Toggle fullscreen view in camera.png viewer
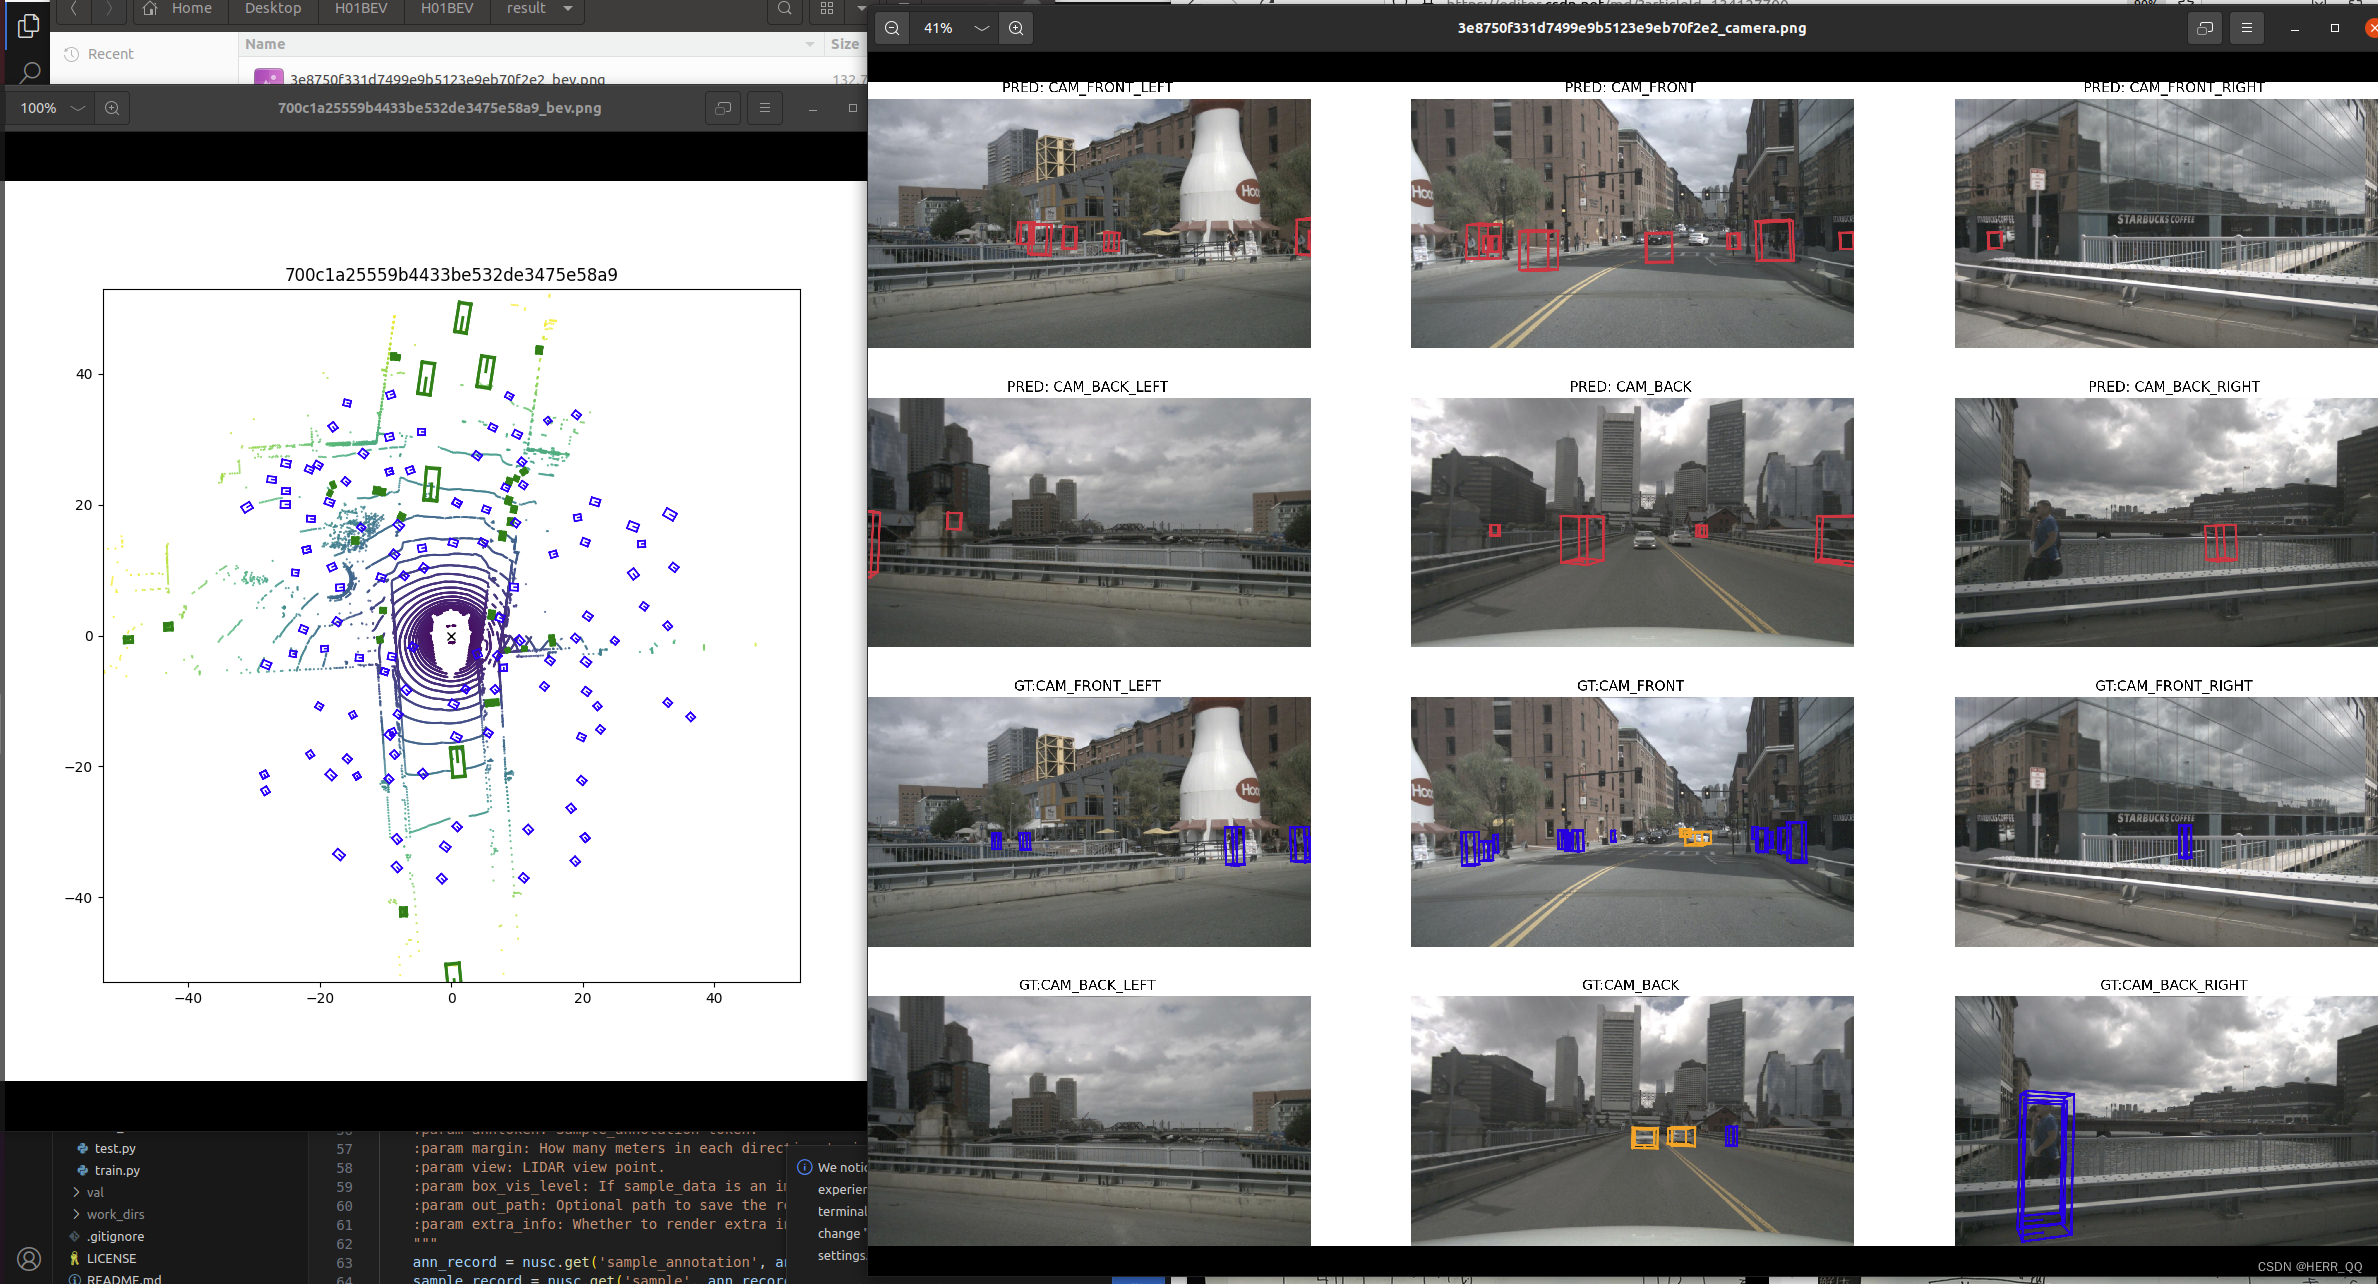 point(2204,28)
